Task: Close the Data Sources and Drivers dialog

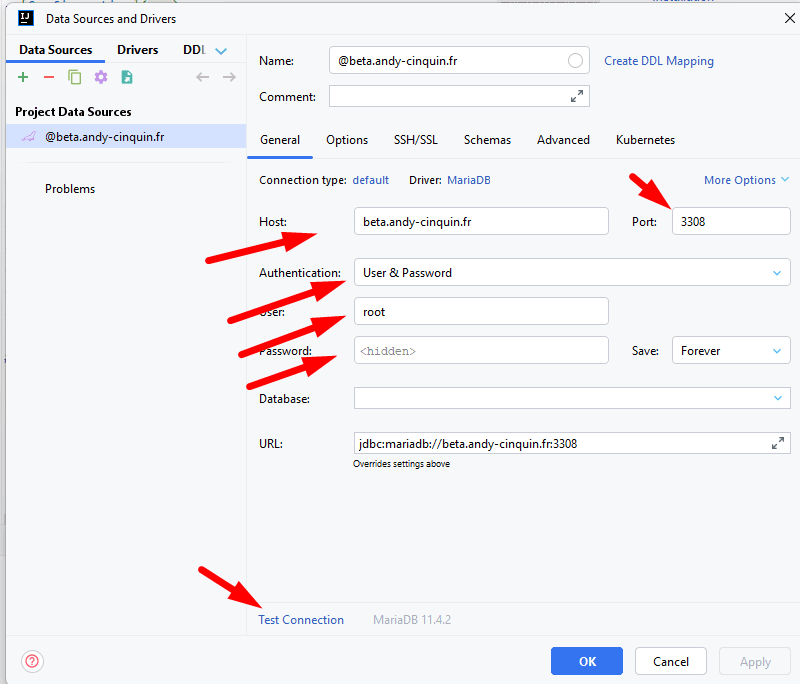Action: pos(789,18)
